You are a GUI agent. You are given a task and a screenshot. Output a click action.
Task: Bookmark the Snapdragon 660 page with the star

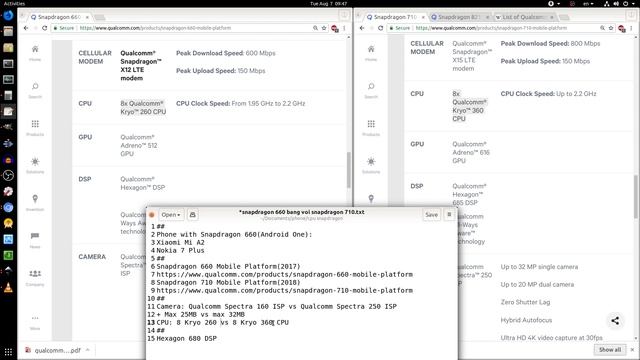tap(324, 28)
